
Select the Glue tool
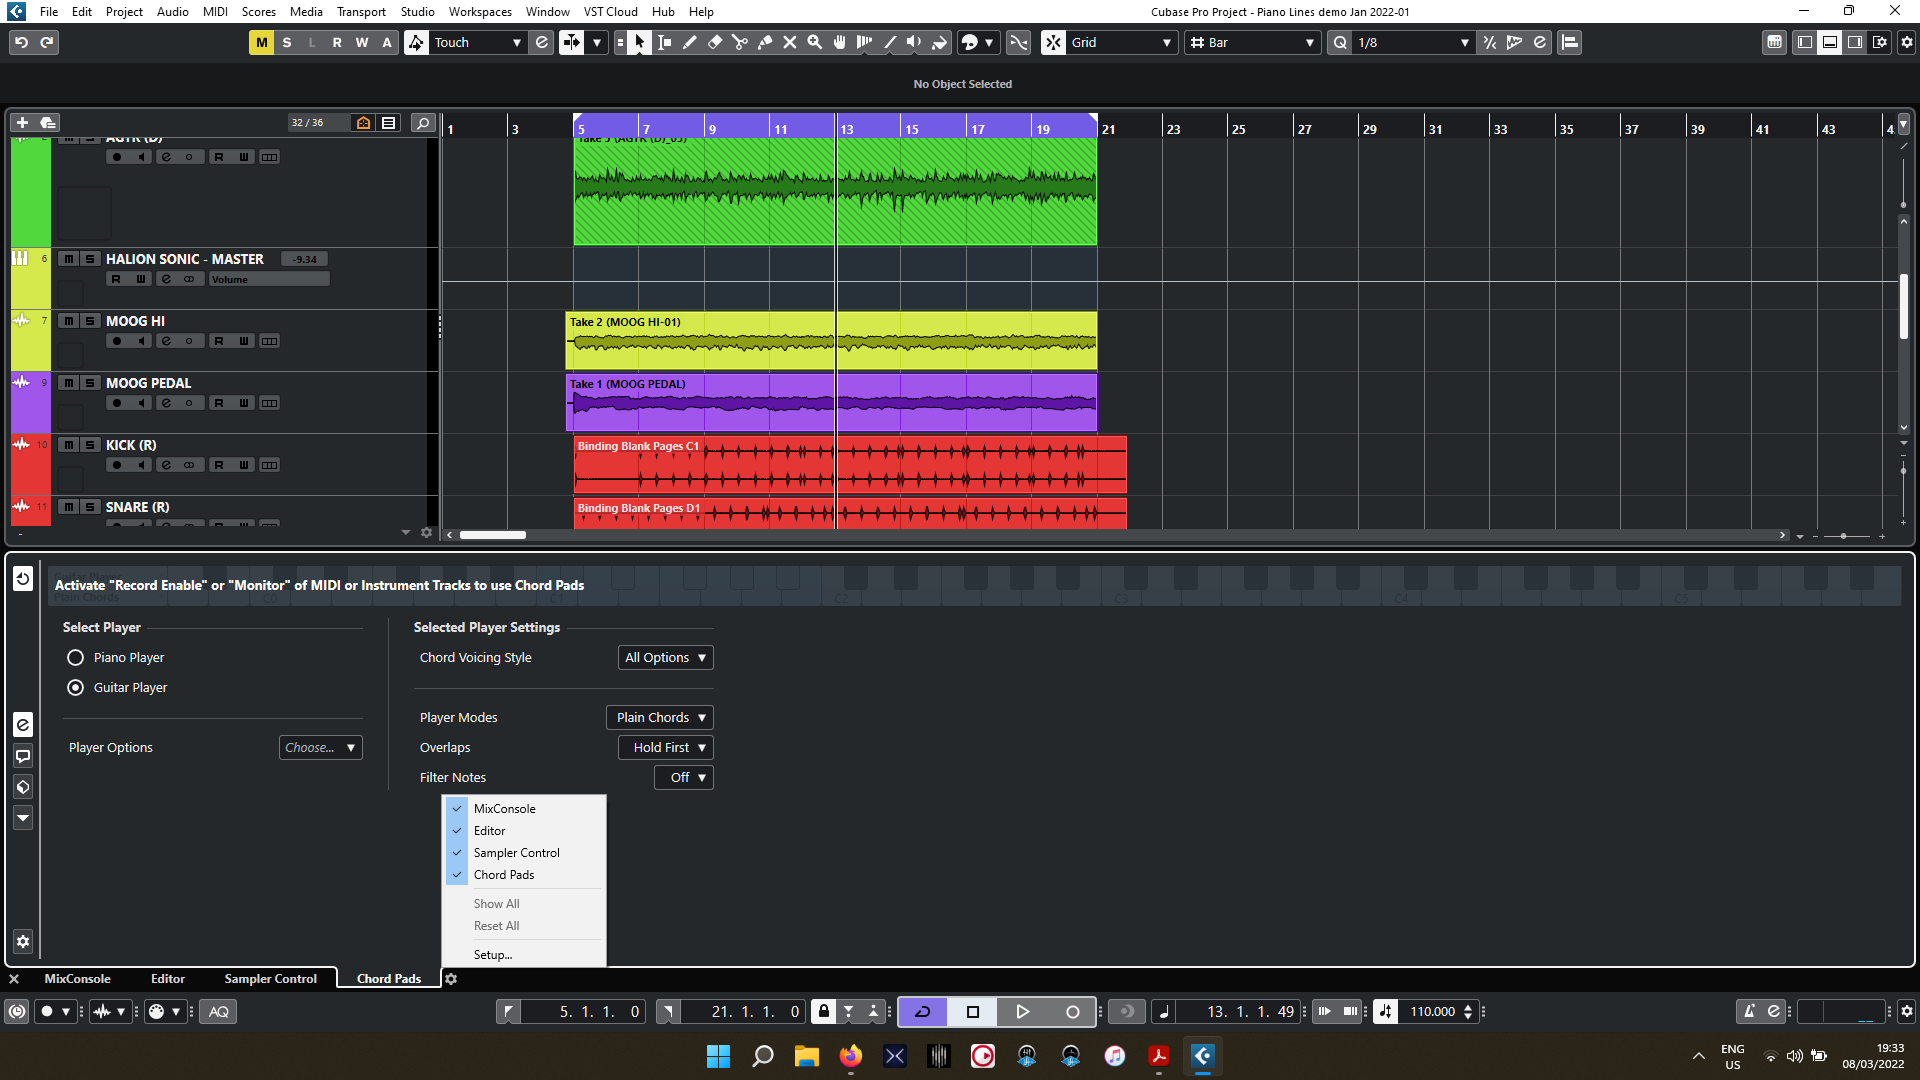[x=764, y=42]
